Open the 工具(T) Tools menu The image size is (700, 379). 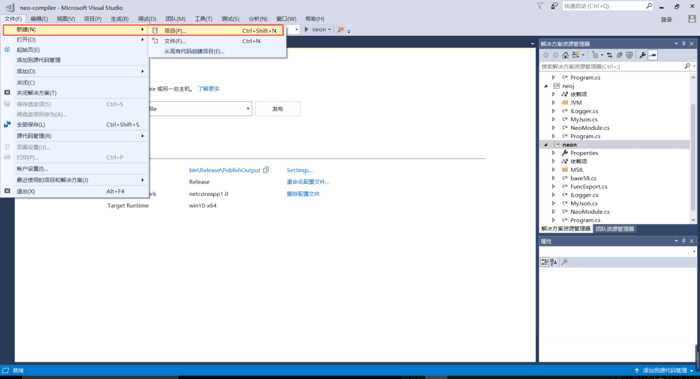204,19
